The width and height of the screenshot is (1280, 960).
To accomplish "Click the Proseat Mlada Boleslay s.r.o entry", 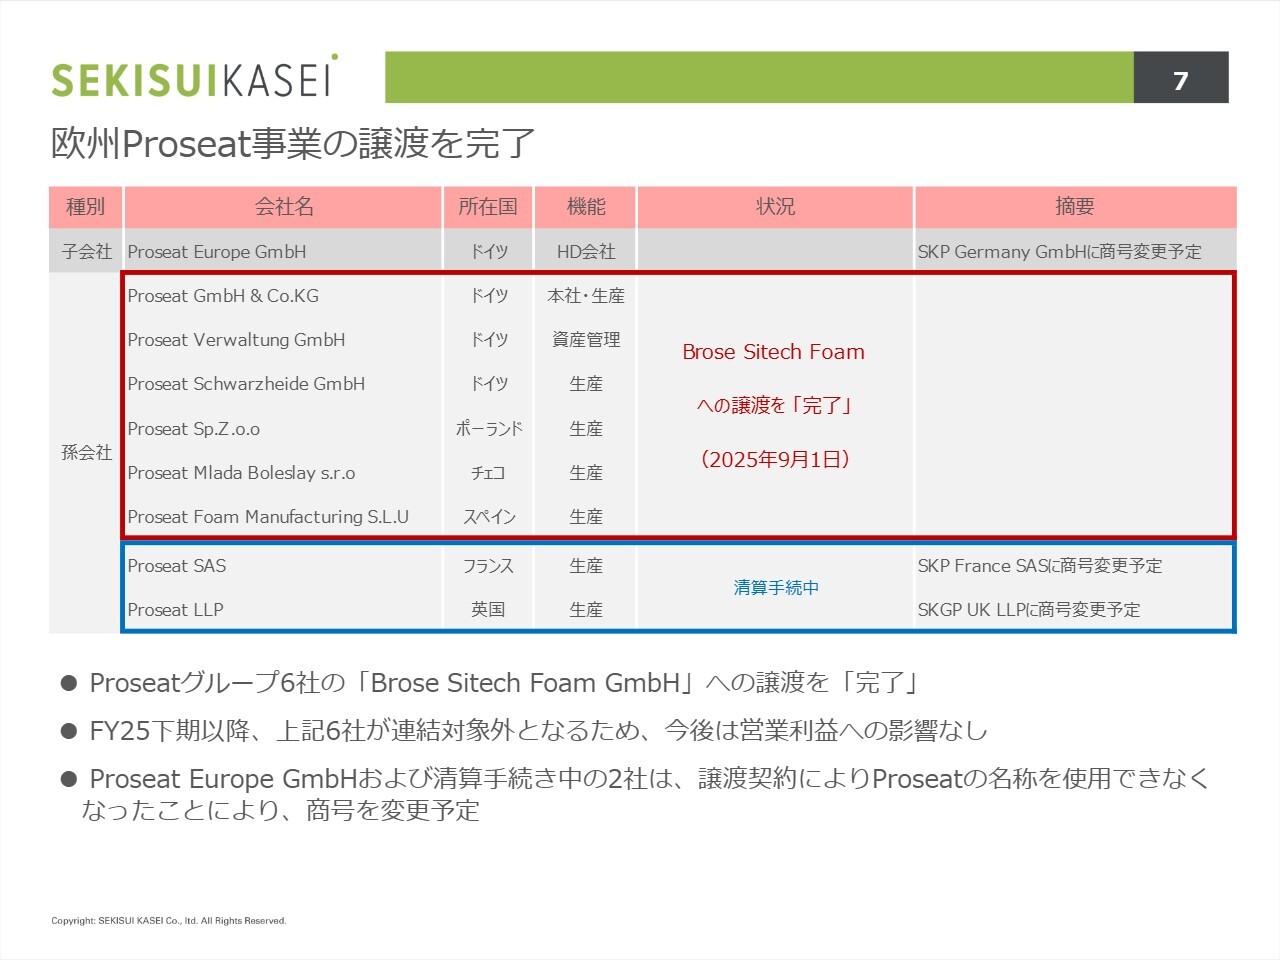I will click(241, 473).
